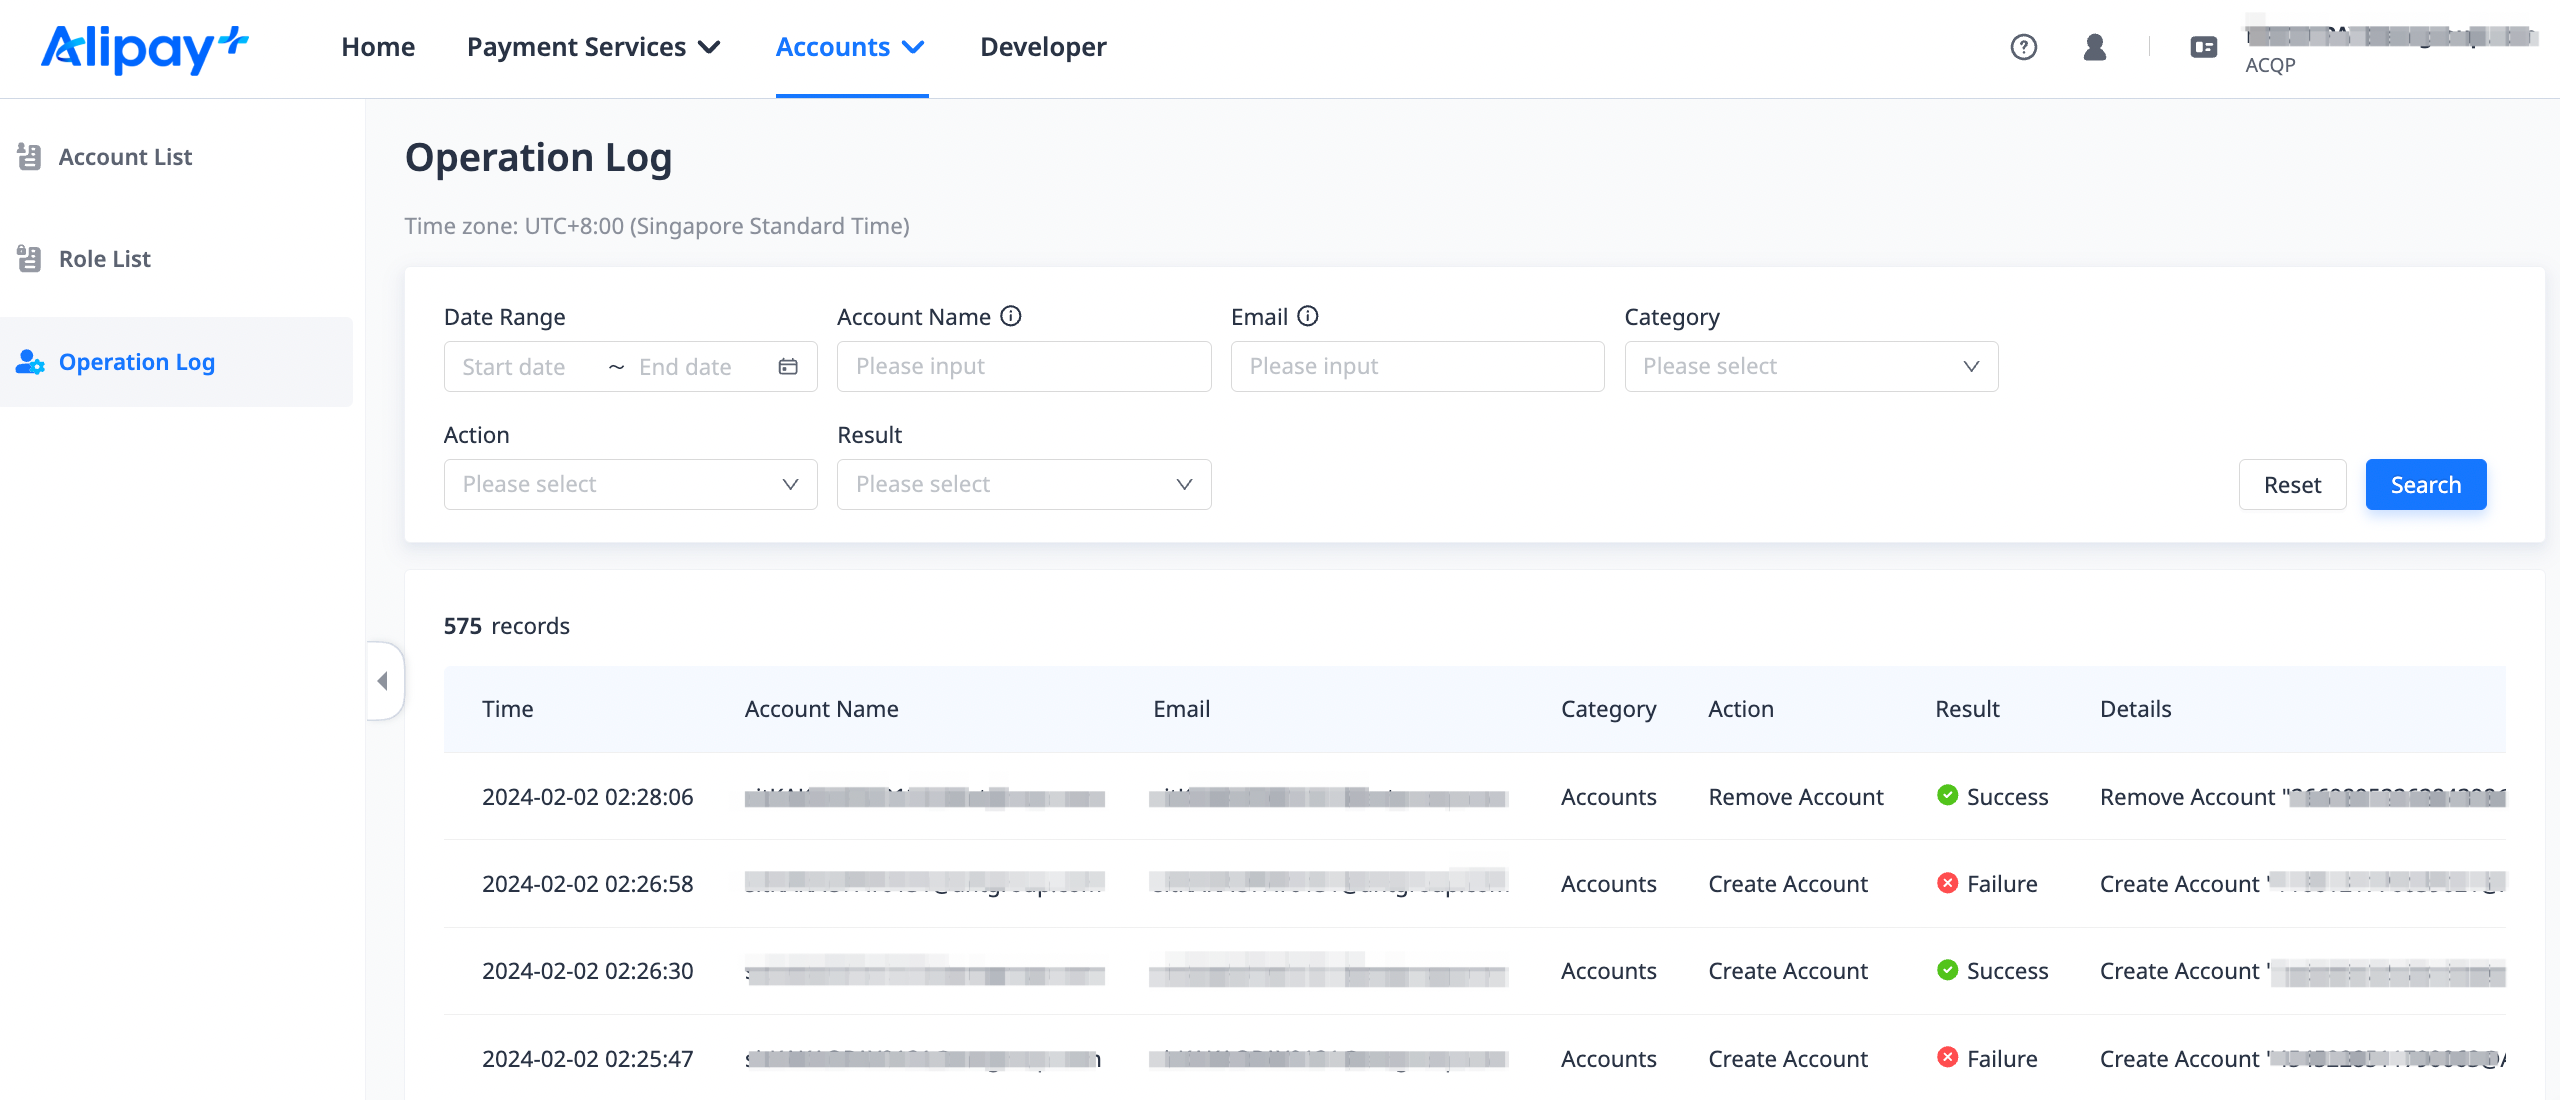The height and width of the screenshot is (1100, 2560).
Task: Click the Email info icon
Action: pos(1308,316)
